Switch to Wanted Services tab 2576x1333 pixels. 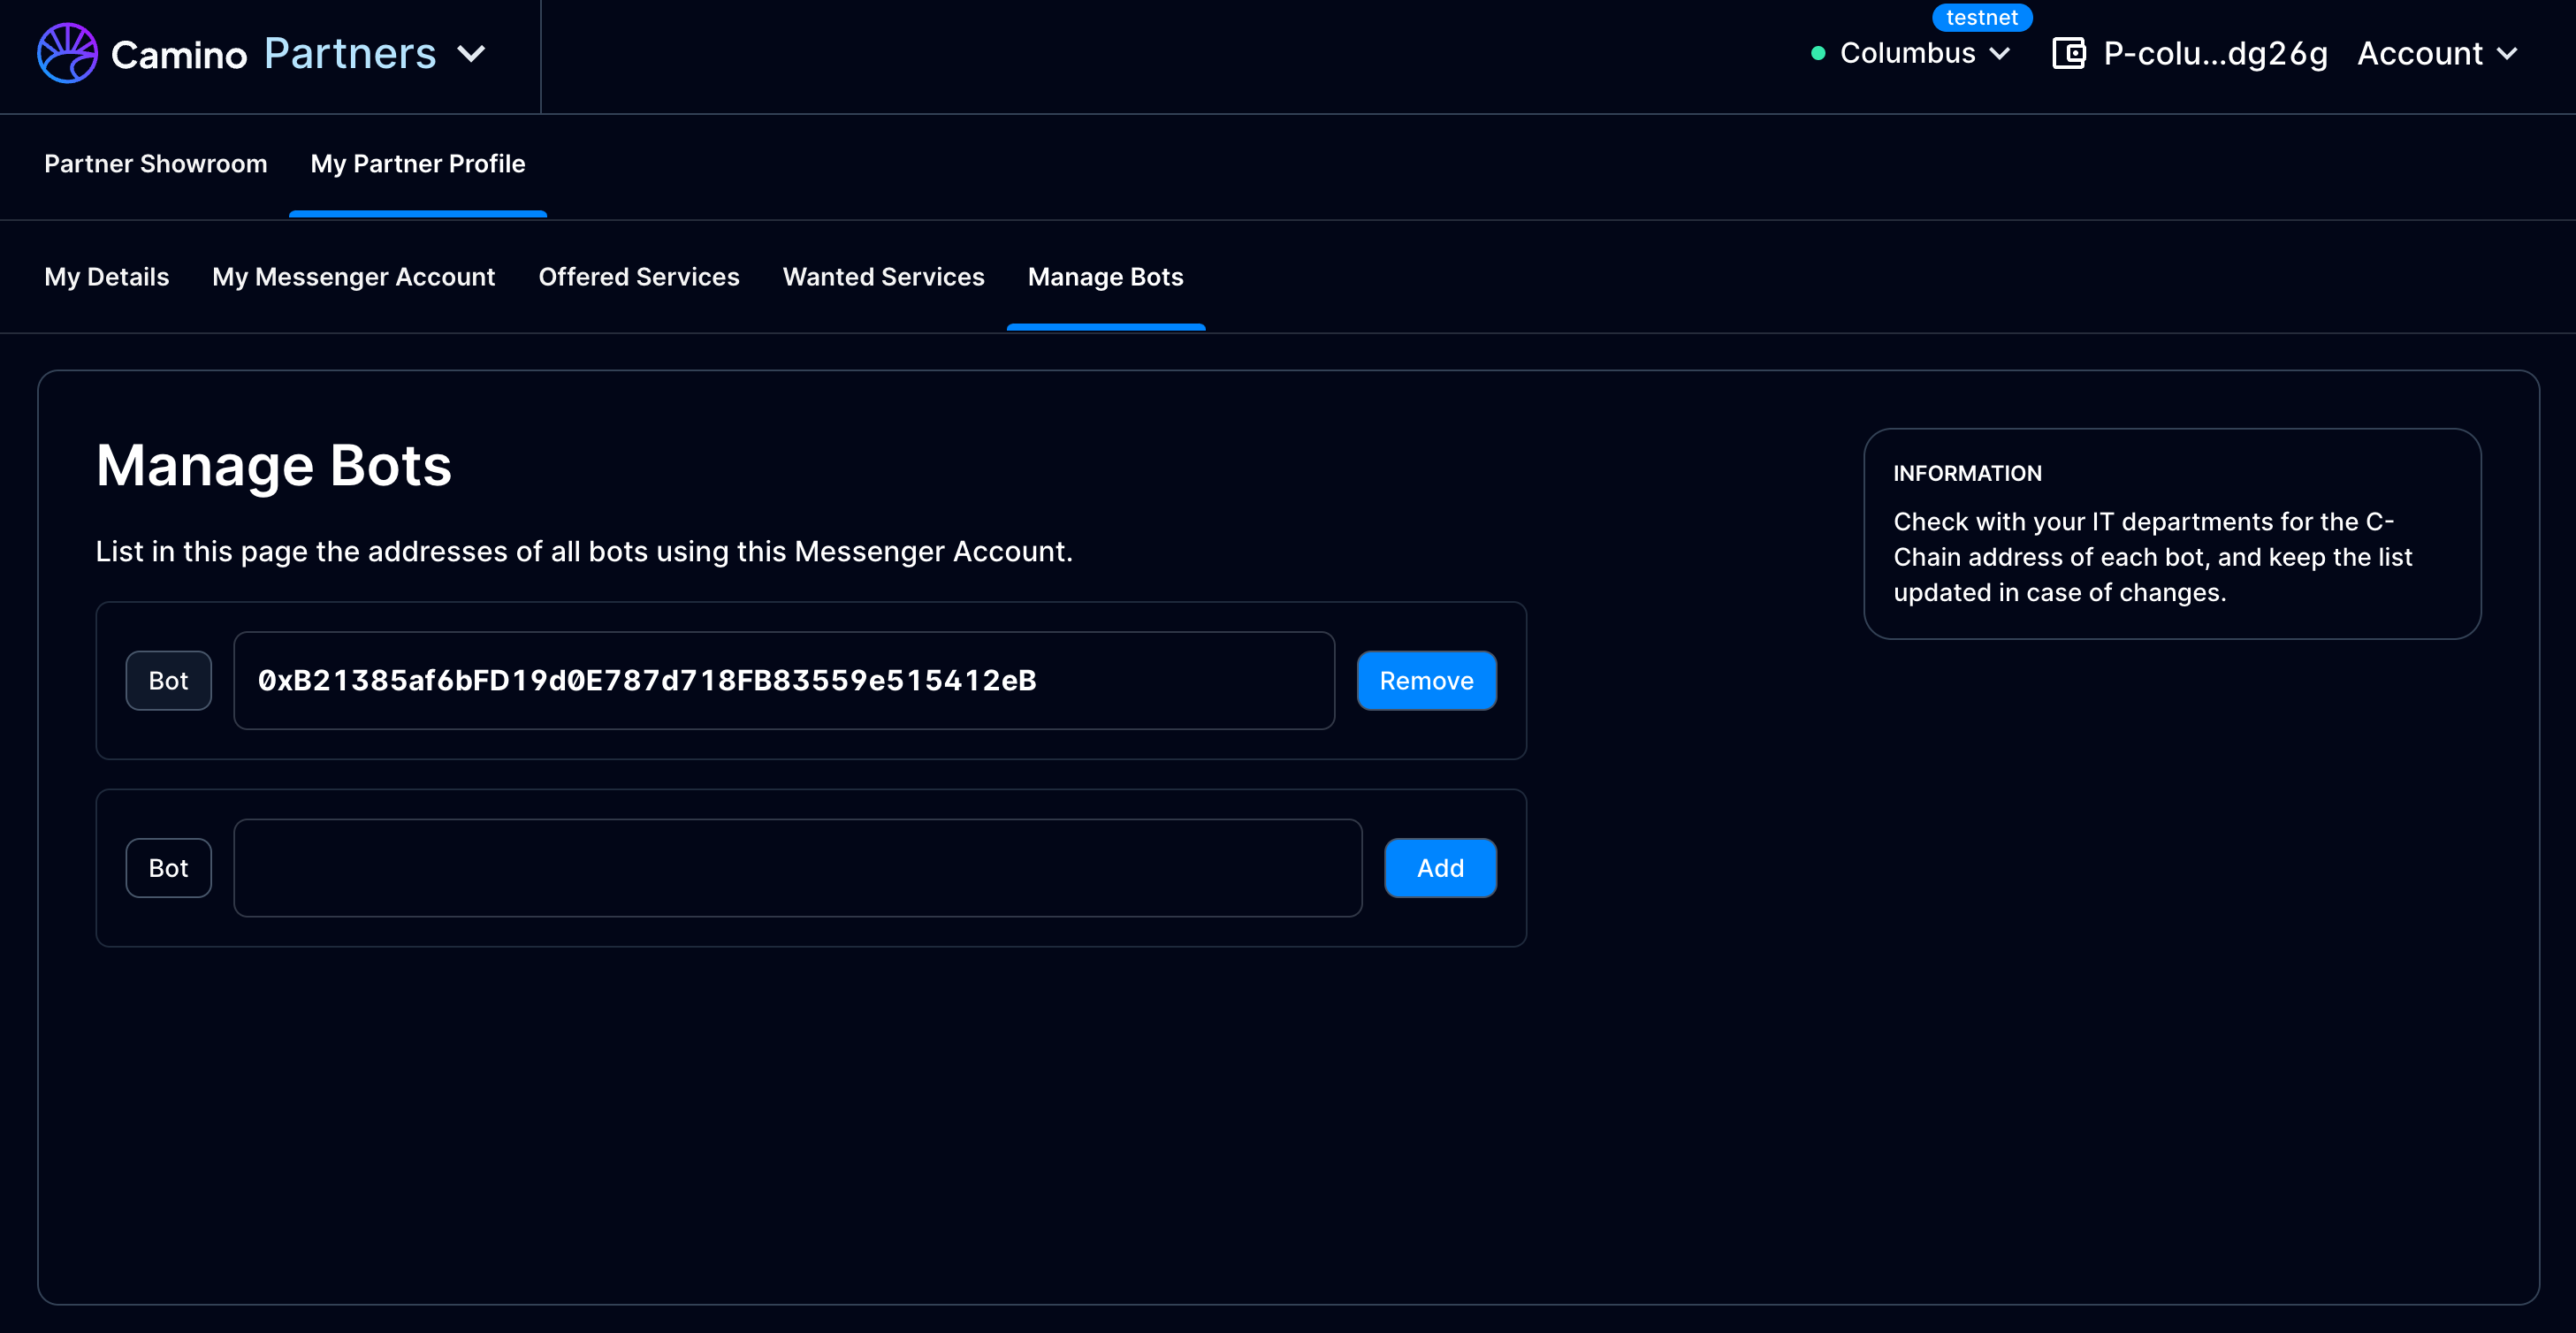coord(883,277)
